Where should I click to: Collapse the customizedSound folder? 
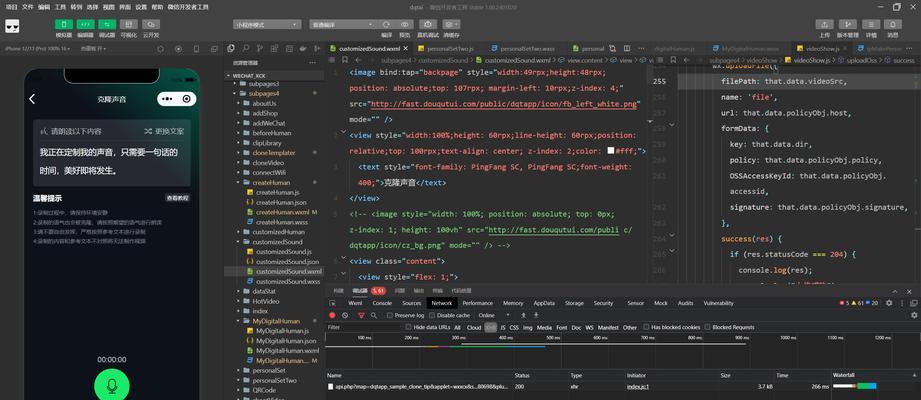[277, 242]
